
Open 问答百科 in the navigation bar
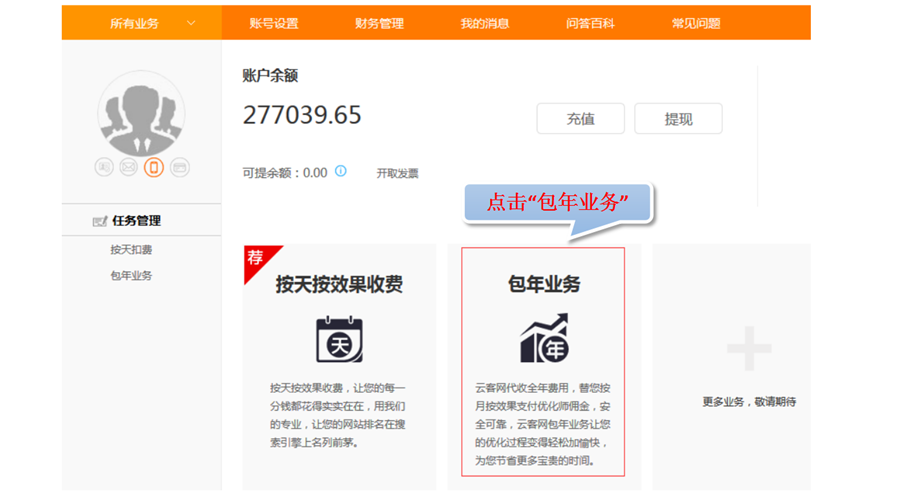pos(590,23)
